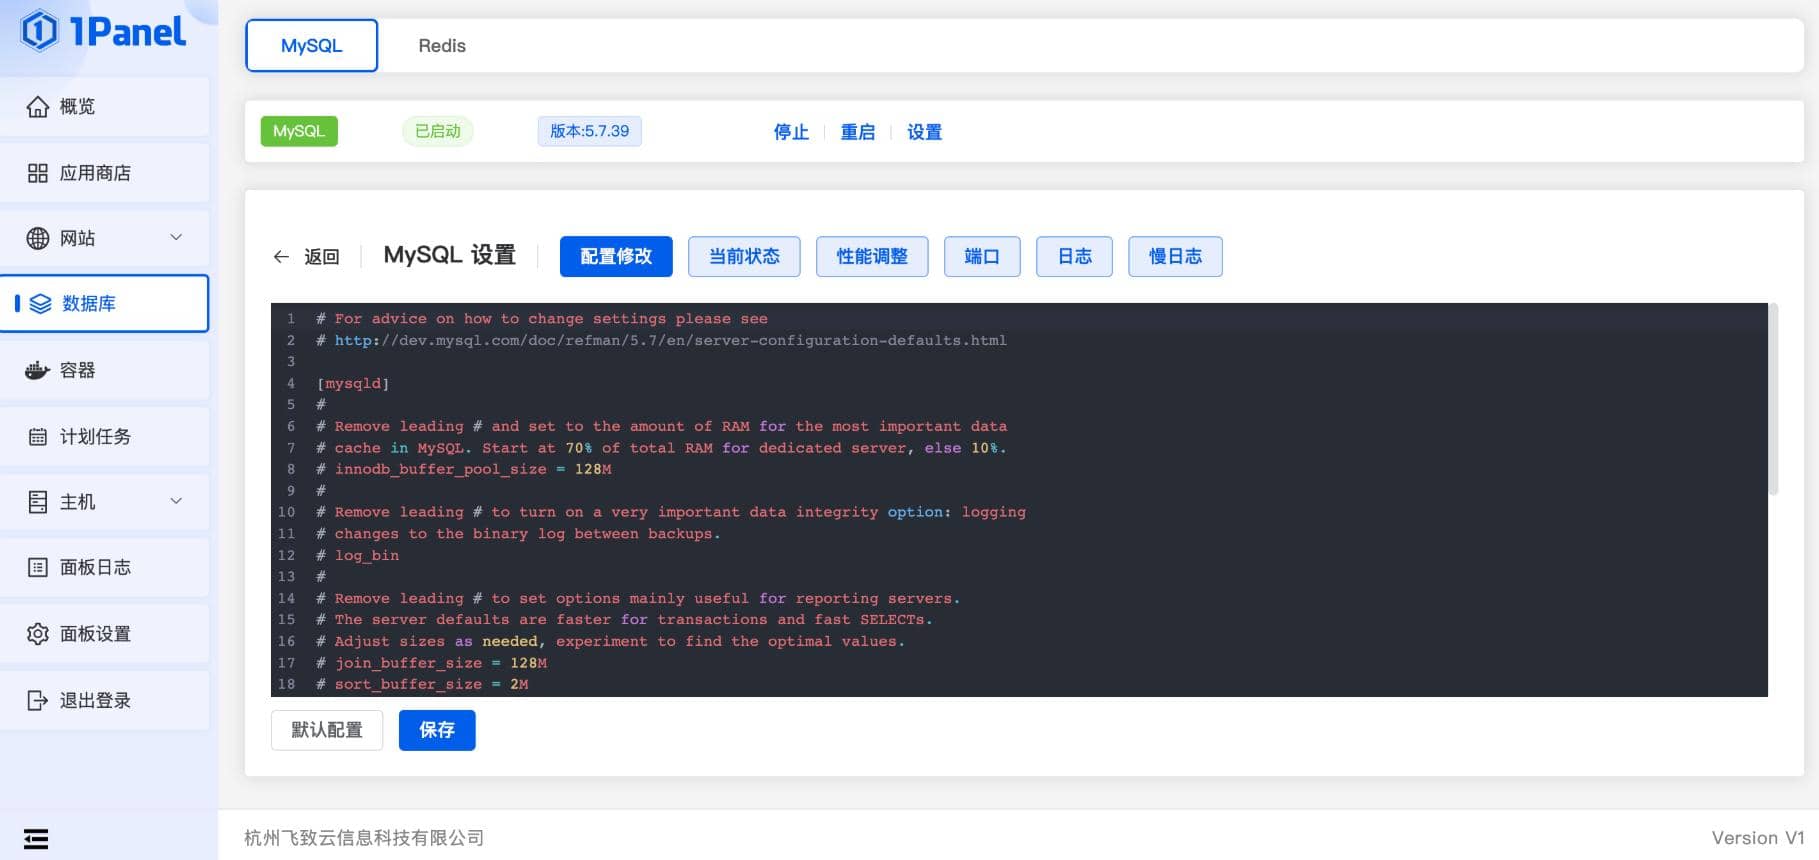Viewport: 1819px width, 860px height.
Task: Click the 1Panel logo icon
Action: pyautogui.click(x=40, y=31)
